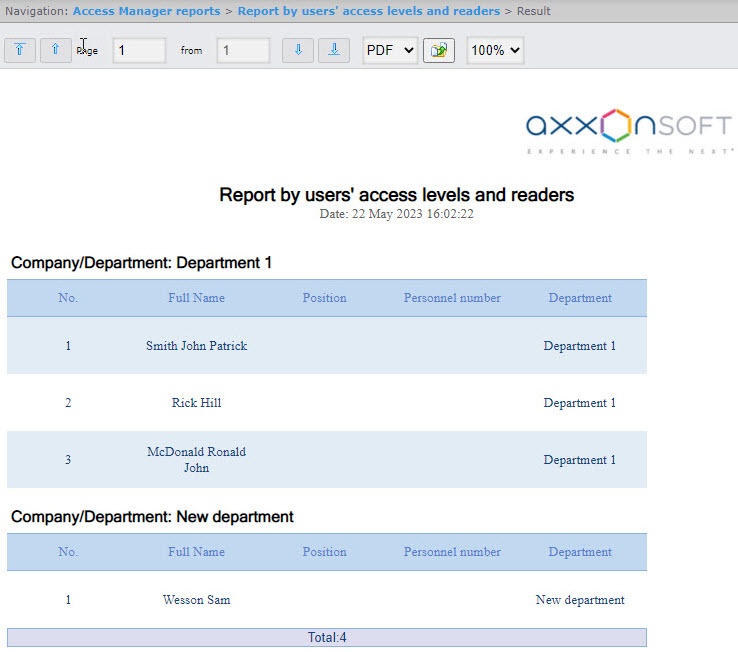Open Report by users' access levels breadcrumb
This screenshot has height=652, width=738.
pyautogui.click(x=369, y=11)
